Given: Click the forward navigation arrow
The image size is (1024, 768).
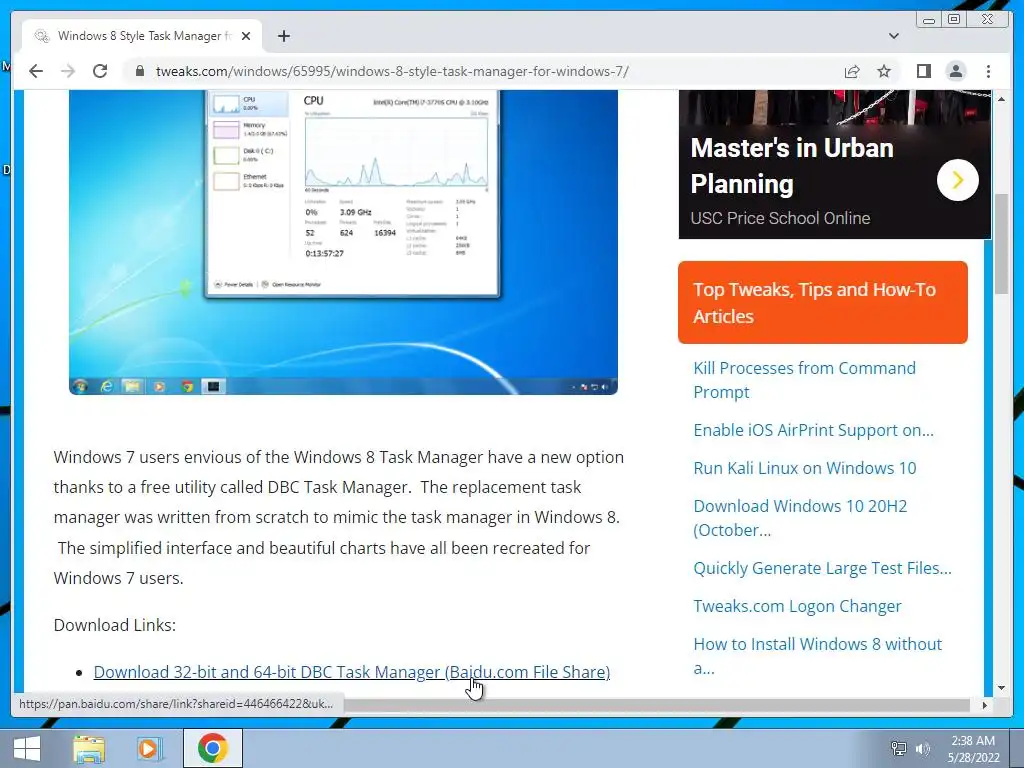Looking at the screenshot, I should point(68,71).
